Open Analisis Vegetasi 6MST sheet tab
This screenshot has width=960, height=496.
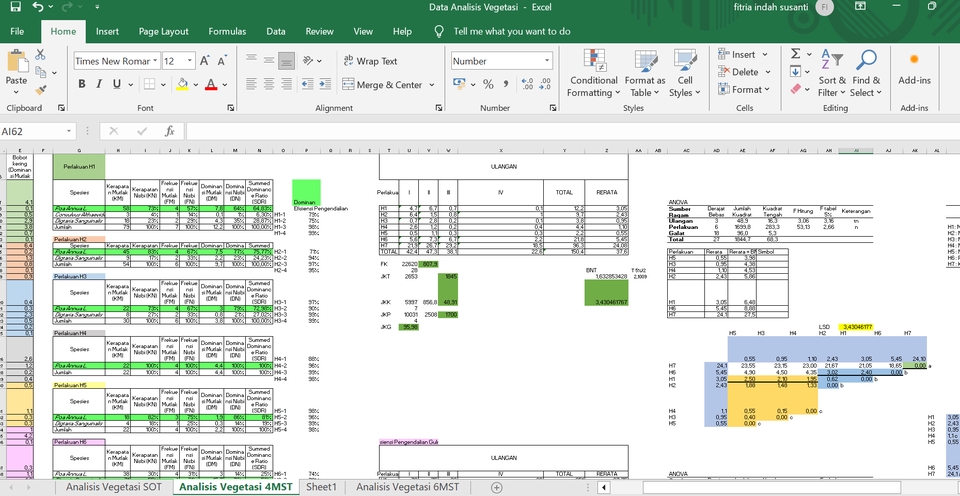408,487
